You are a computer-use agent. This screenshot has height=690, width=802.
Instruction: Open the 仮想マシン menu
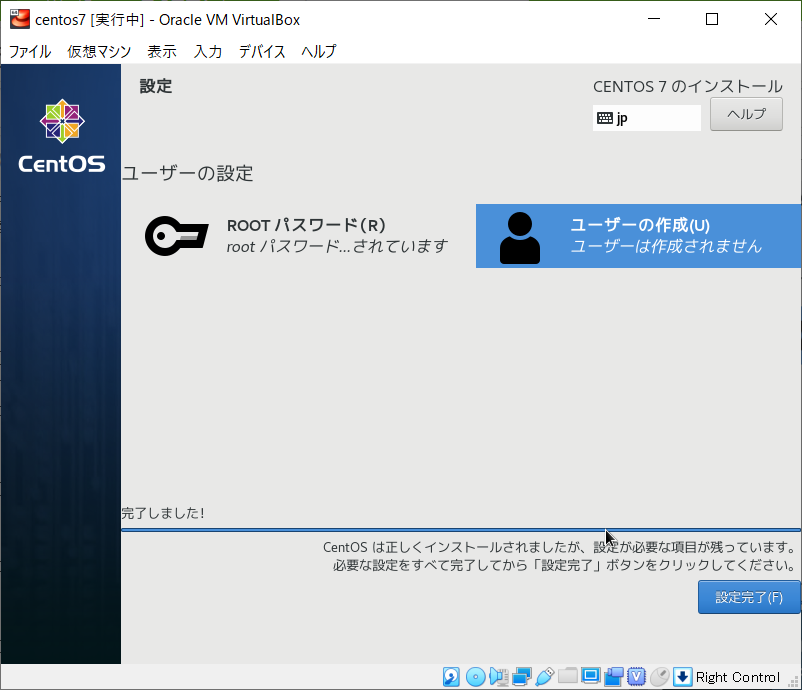pyautogui.click(x=99, y=51)
